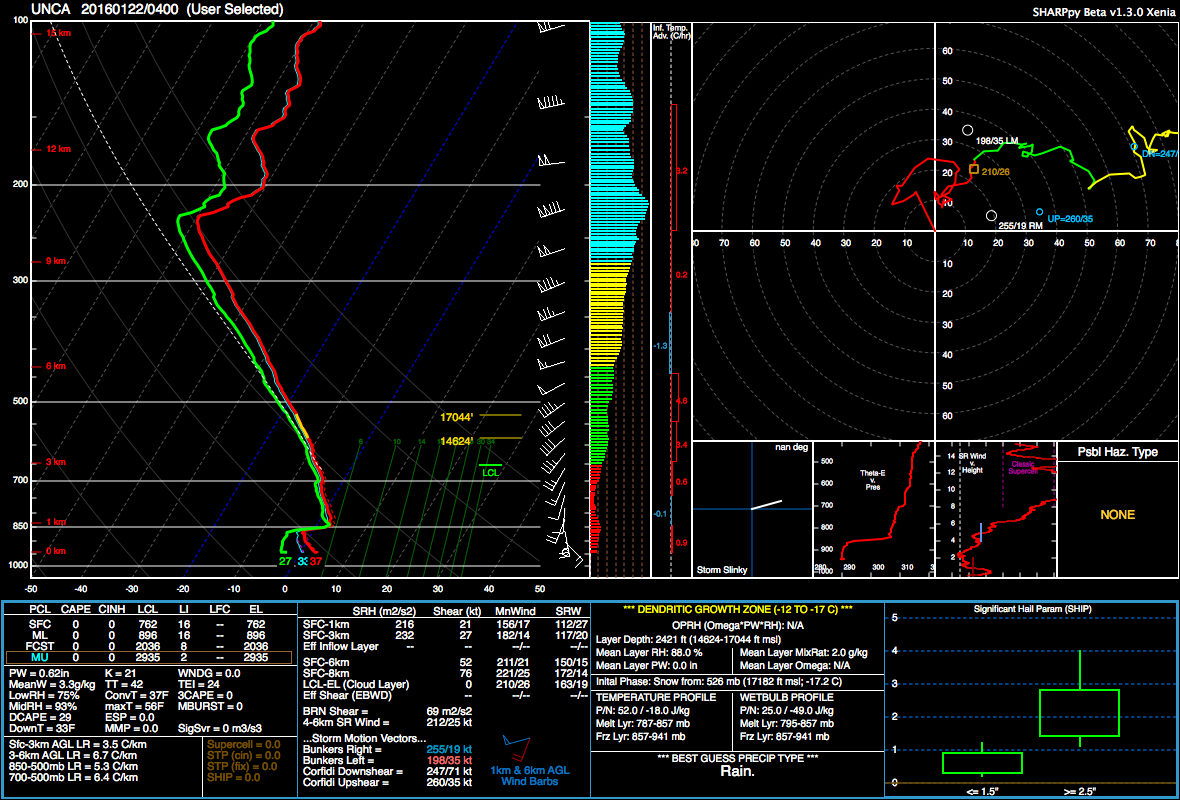The height and width of the screenshot is (800, 1180).
Task: Click the "UNCA 20160122/0400 (User Selected)" title
Action: point(157,10)
